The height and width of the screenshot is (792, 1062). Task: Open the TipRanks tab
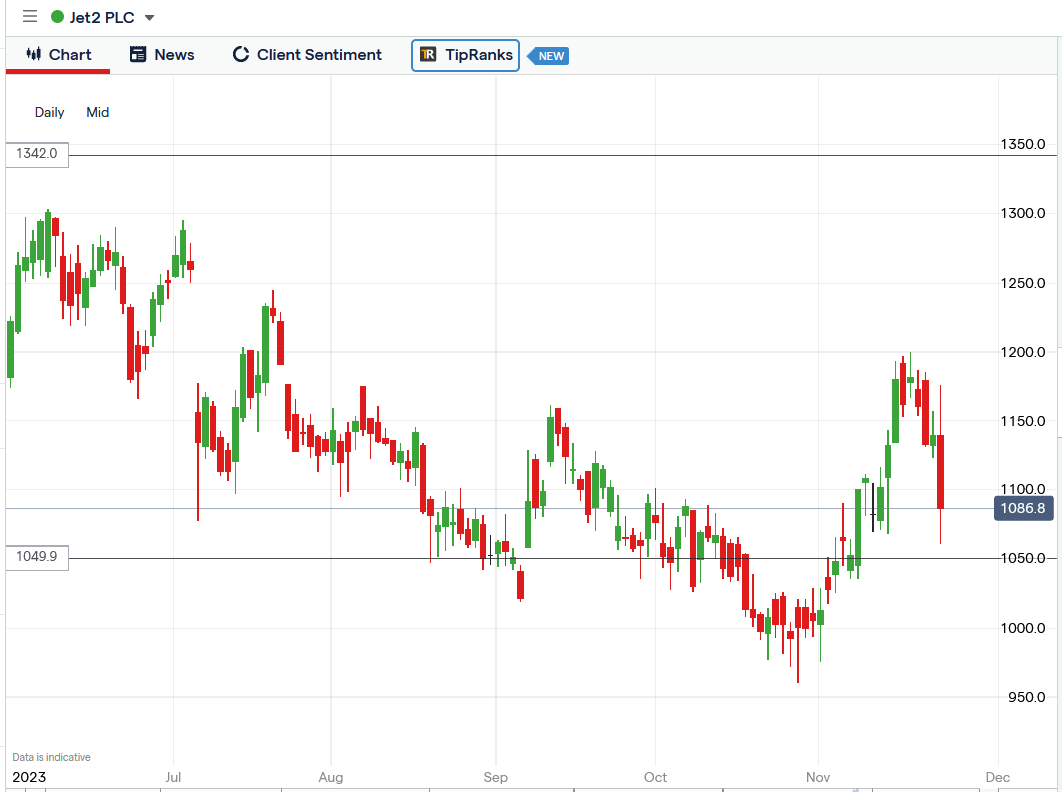pyautogui.click(x=465, y=55)
